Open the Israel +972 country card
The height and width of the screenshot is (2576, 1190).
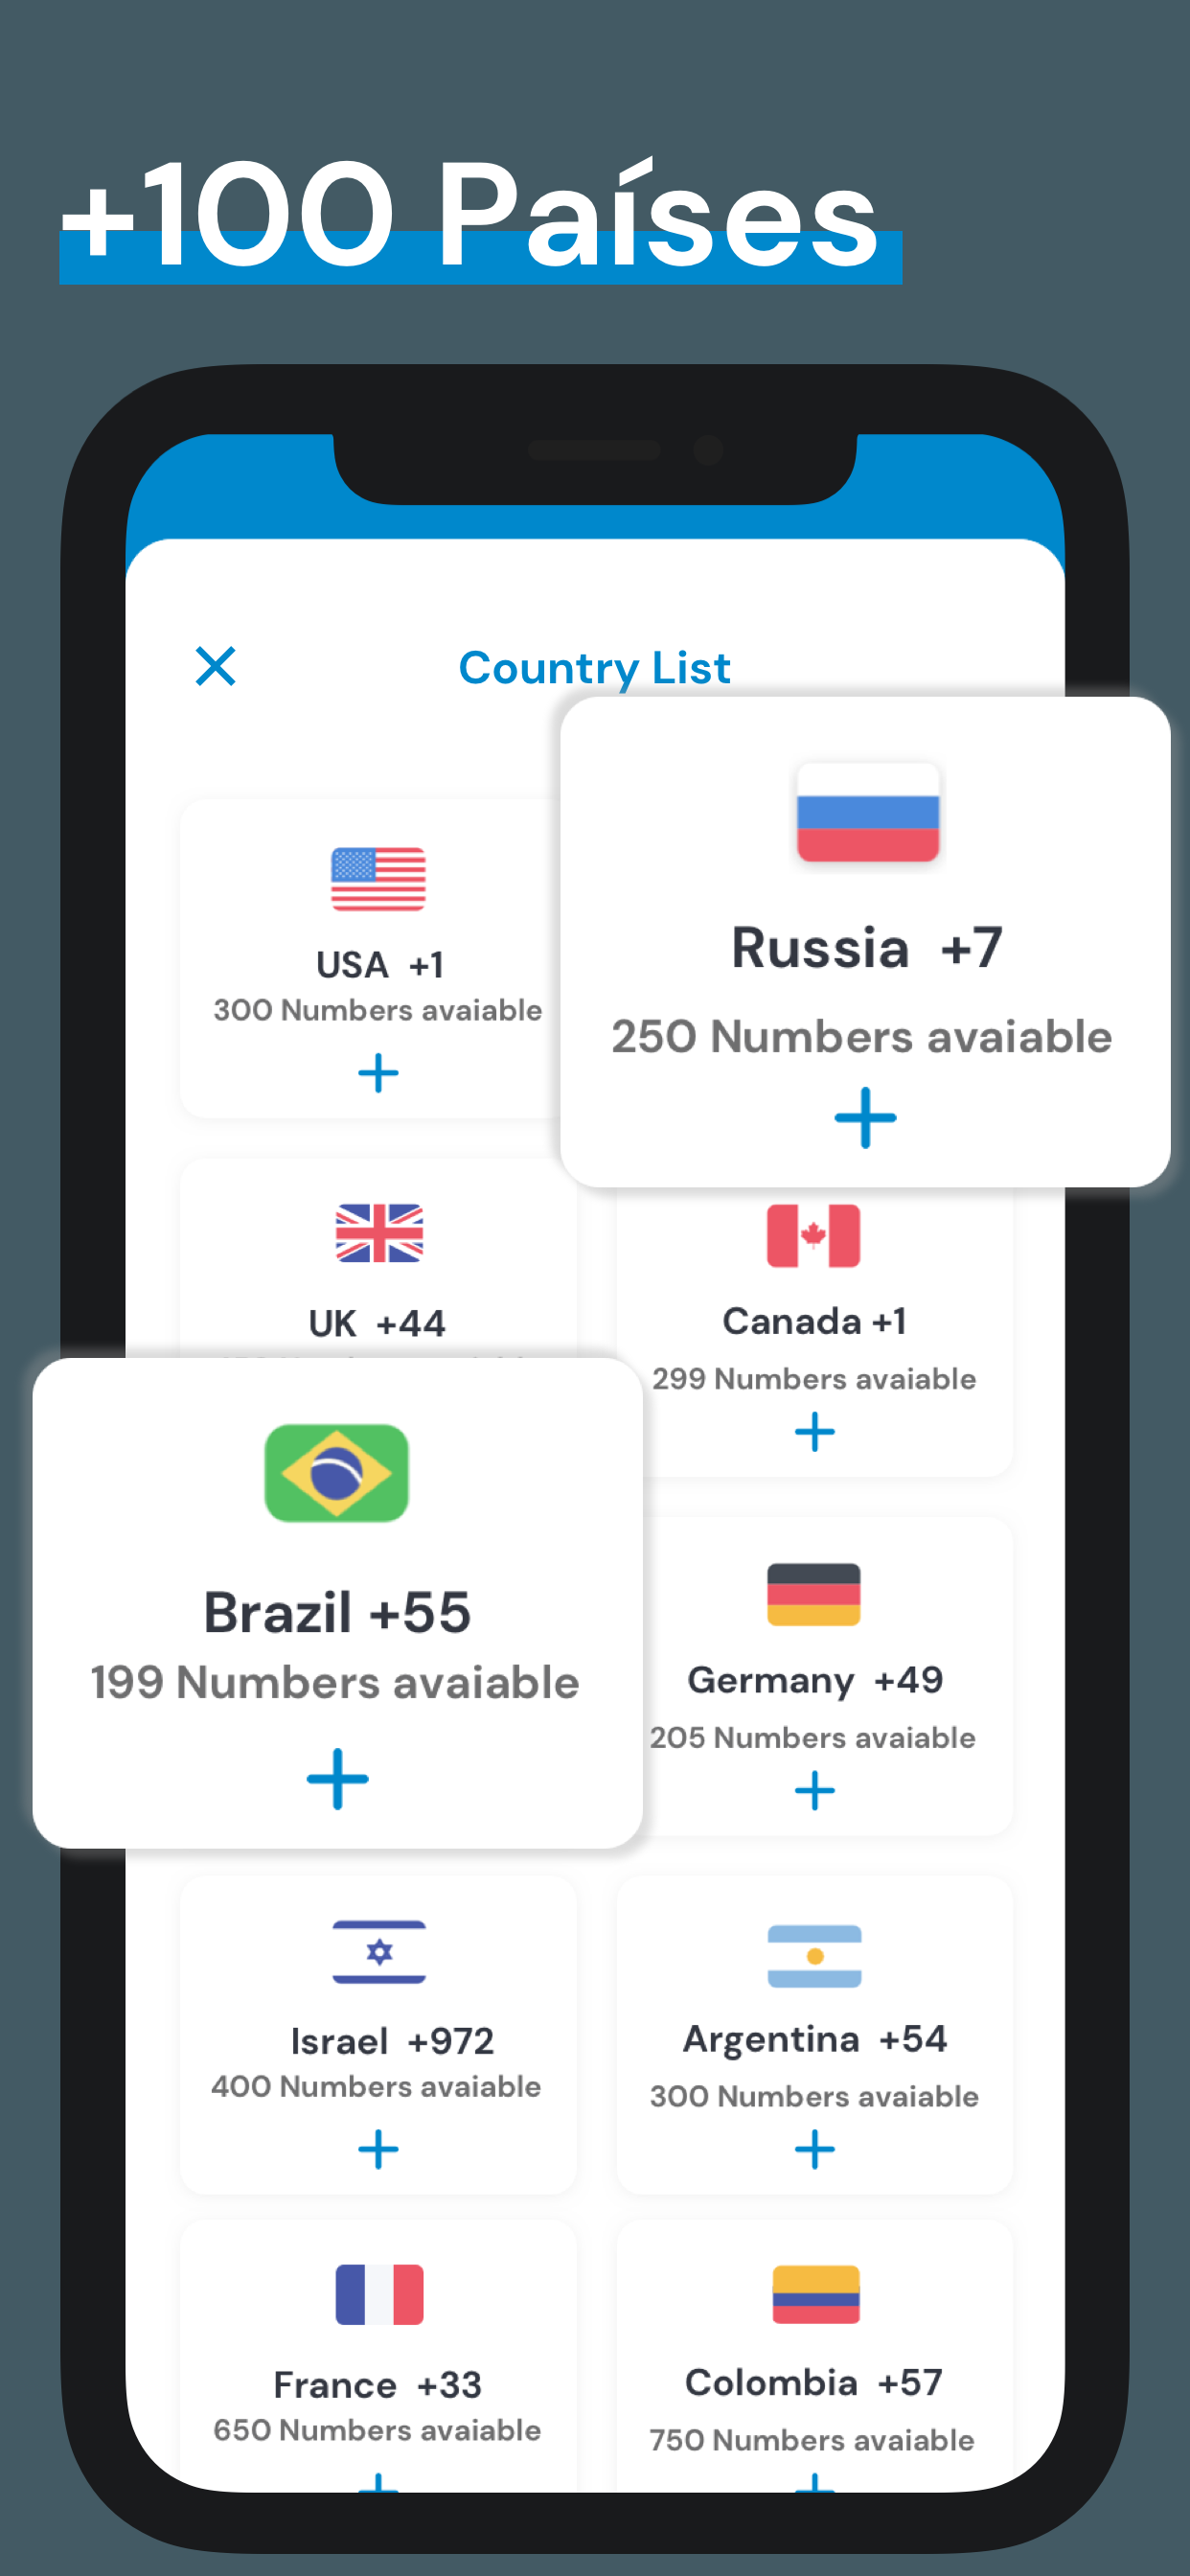(x=378, y=2035)
